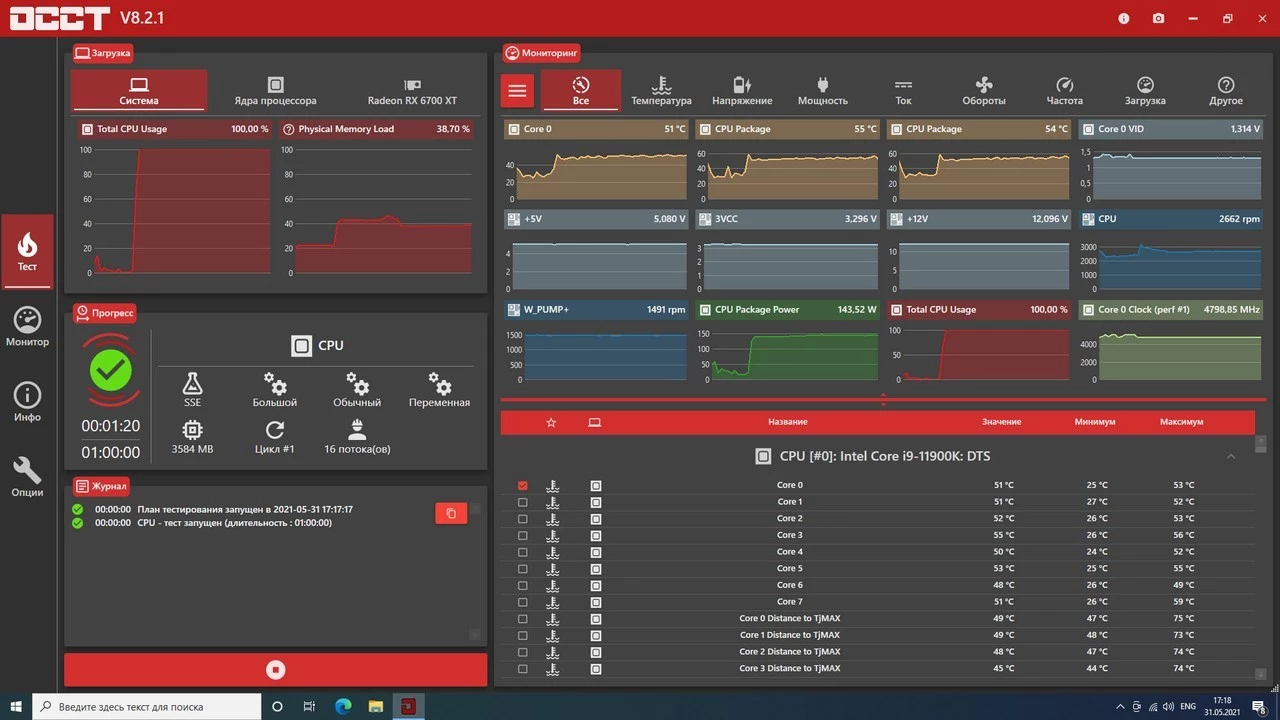Open the Инфо sidebar section
The height and width of the screenshot is (720, 1280).
click(27, 402)
